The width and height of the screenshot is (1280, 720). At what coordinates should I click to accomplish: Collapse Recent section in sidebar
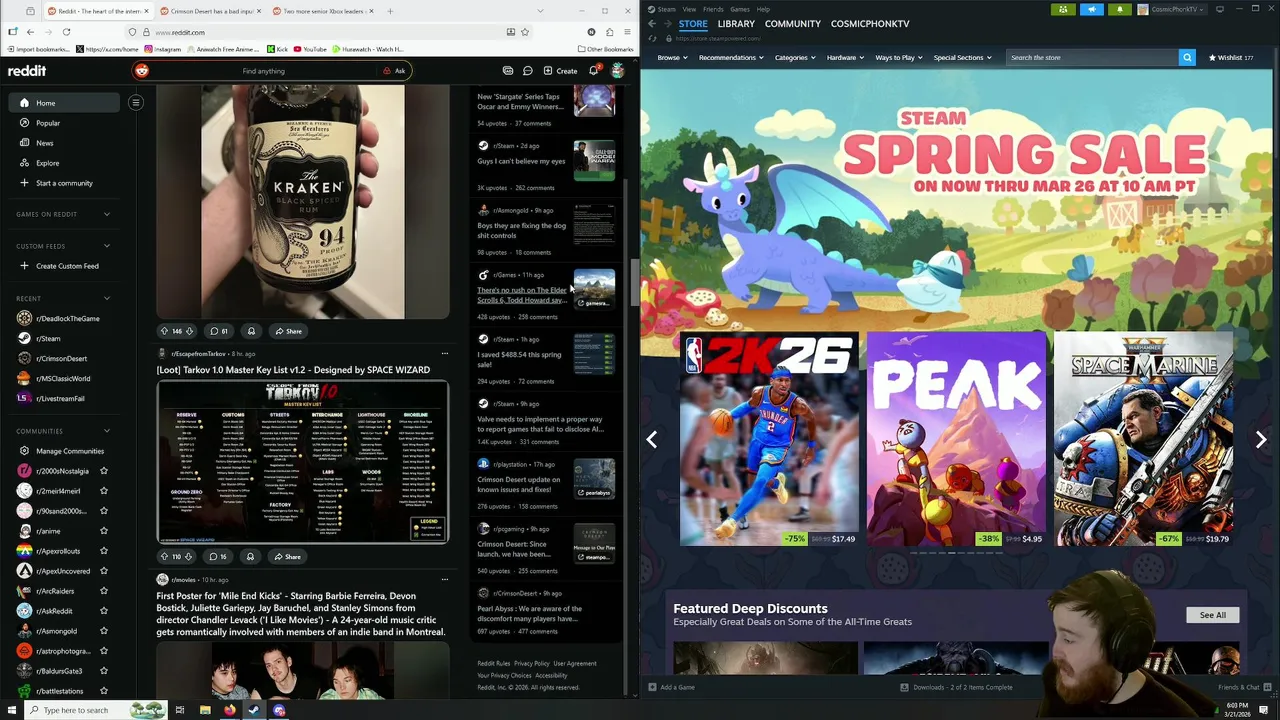107,298
